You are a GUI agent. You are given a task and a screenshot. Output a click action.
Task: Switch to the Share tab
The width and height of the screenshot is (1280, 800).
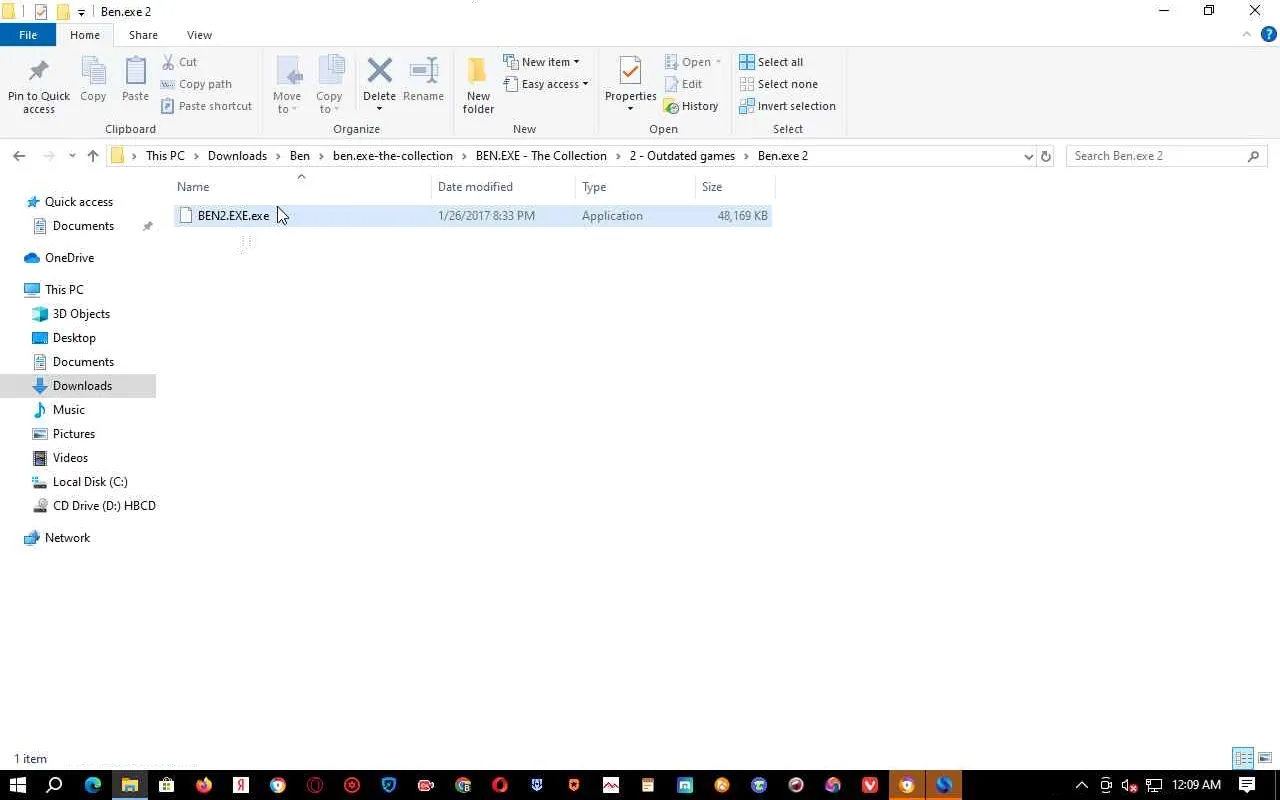(143, 35)
